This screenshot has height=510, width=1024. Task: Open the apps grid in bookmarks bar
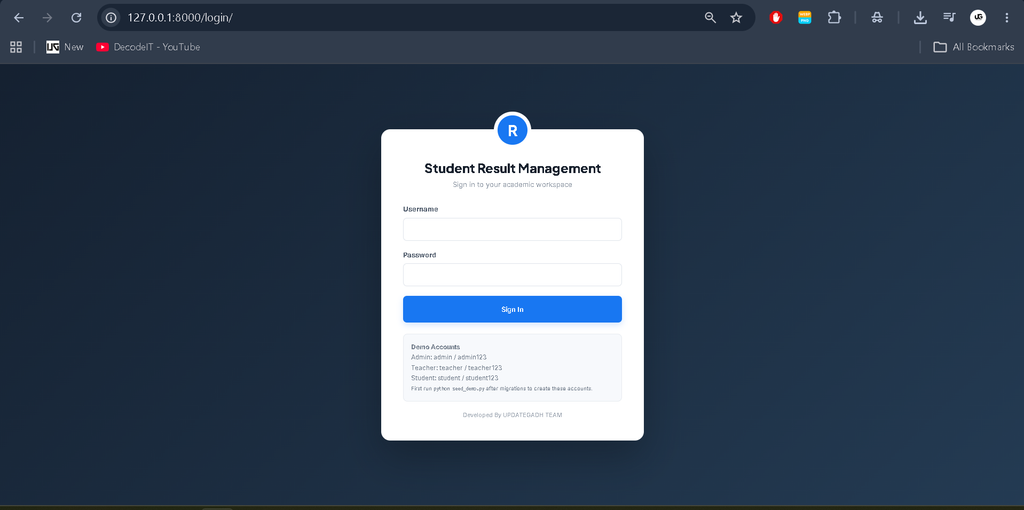[16, 47]
